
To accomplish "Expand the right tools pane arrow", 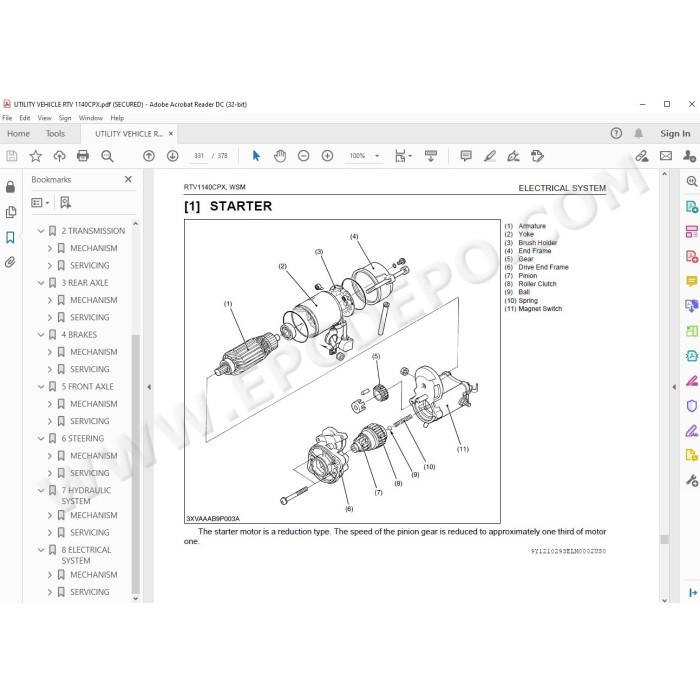I will pyautogui.click(x=674, y=387).
